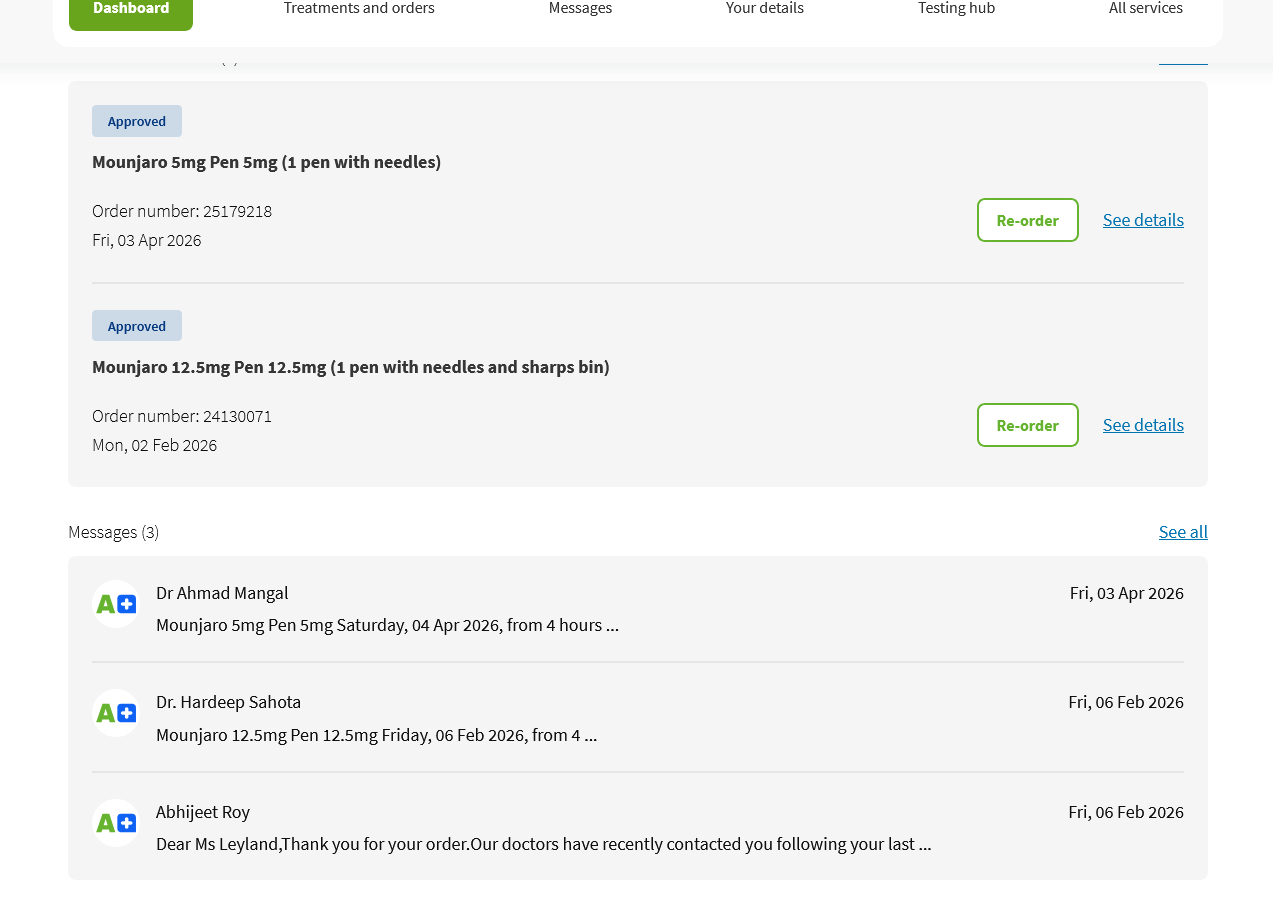Click Dr Ahmad Mangal's avatar icon
Viewport: 1273px width, 904px height.
point(116,604)
